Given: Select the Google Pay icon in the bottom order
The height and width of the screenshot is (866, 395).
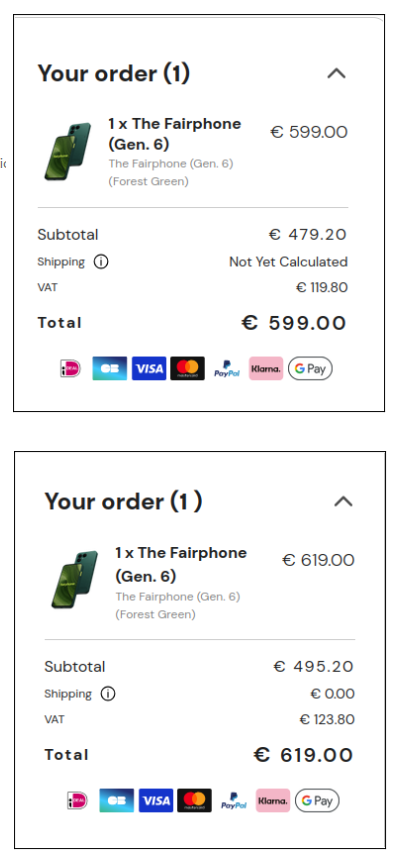Looking at the screenshot, I should click(317, 800).
